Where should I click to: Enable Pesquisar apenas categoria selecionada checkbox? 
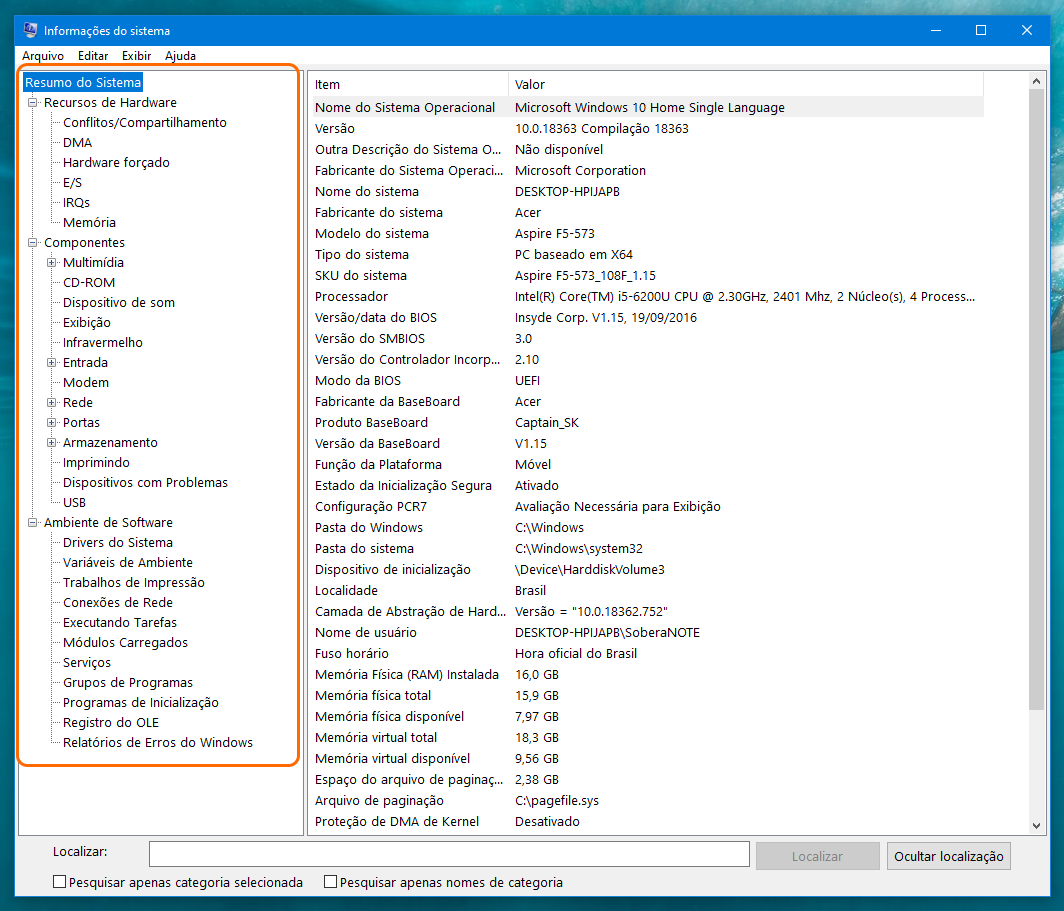(x=60, y=882)
